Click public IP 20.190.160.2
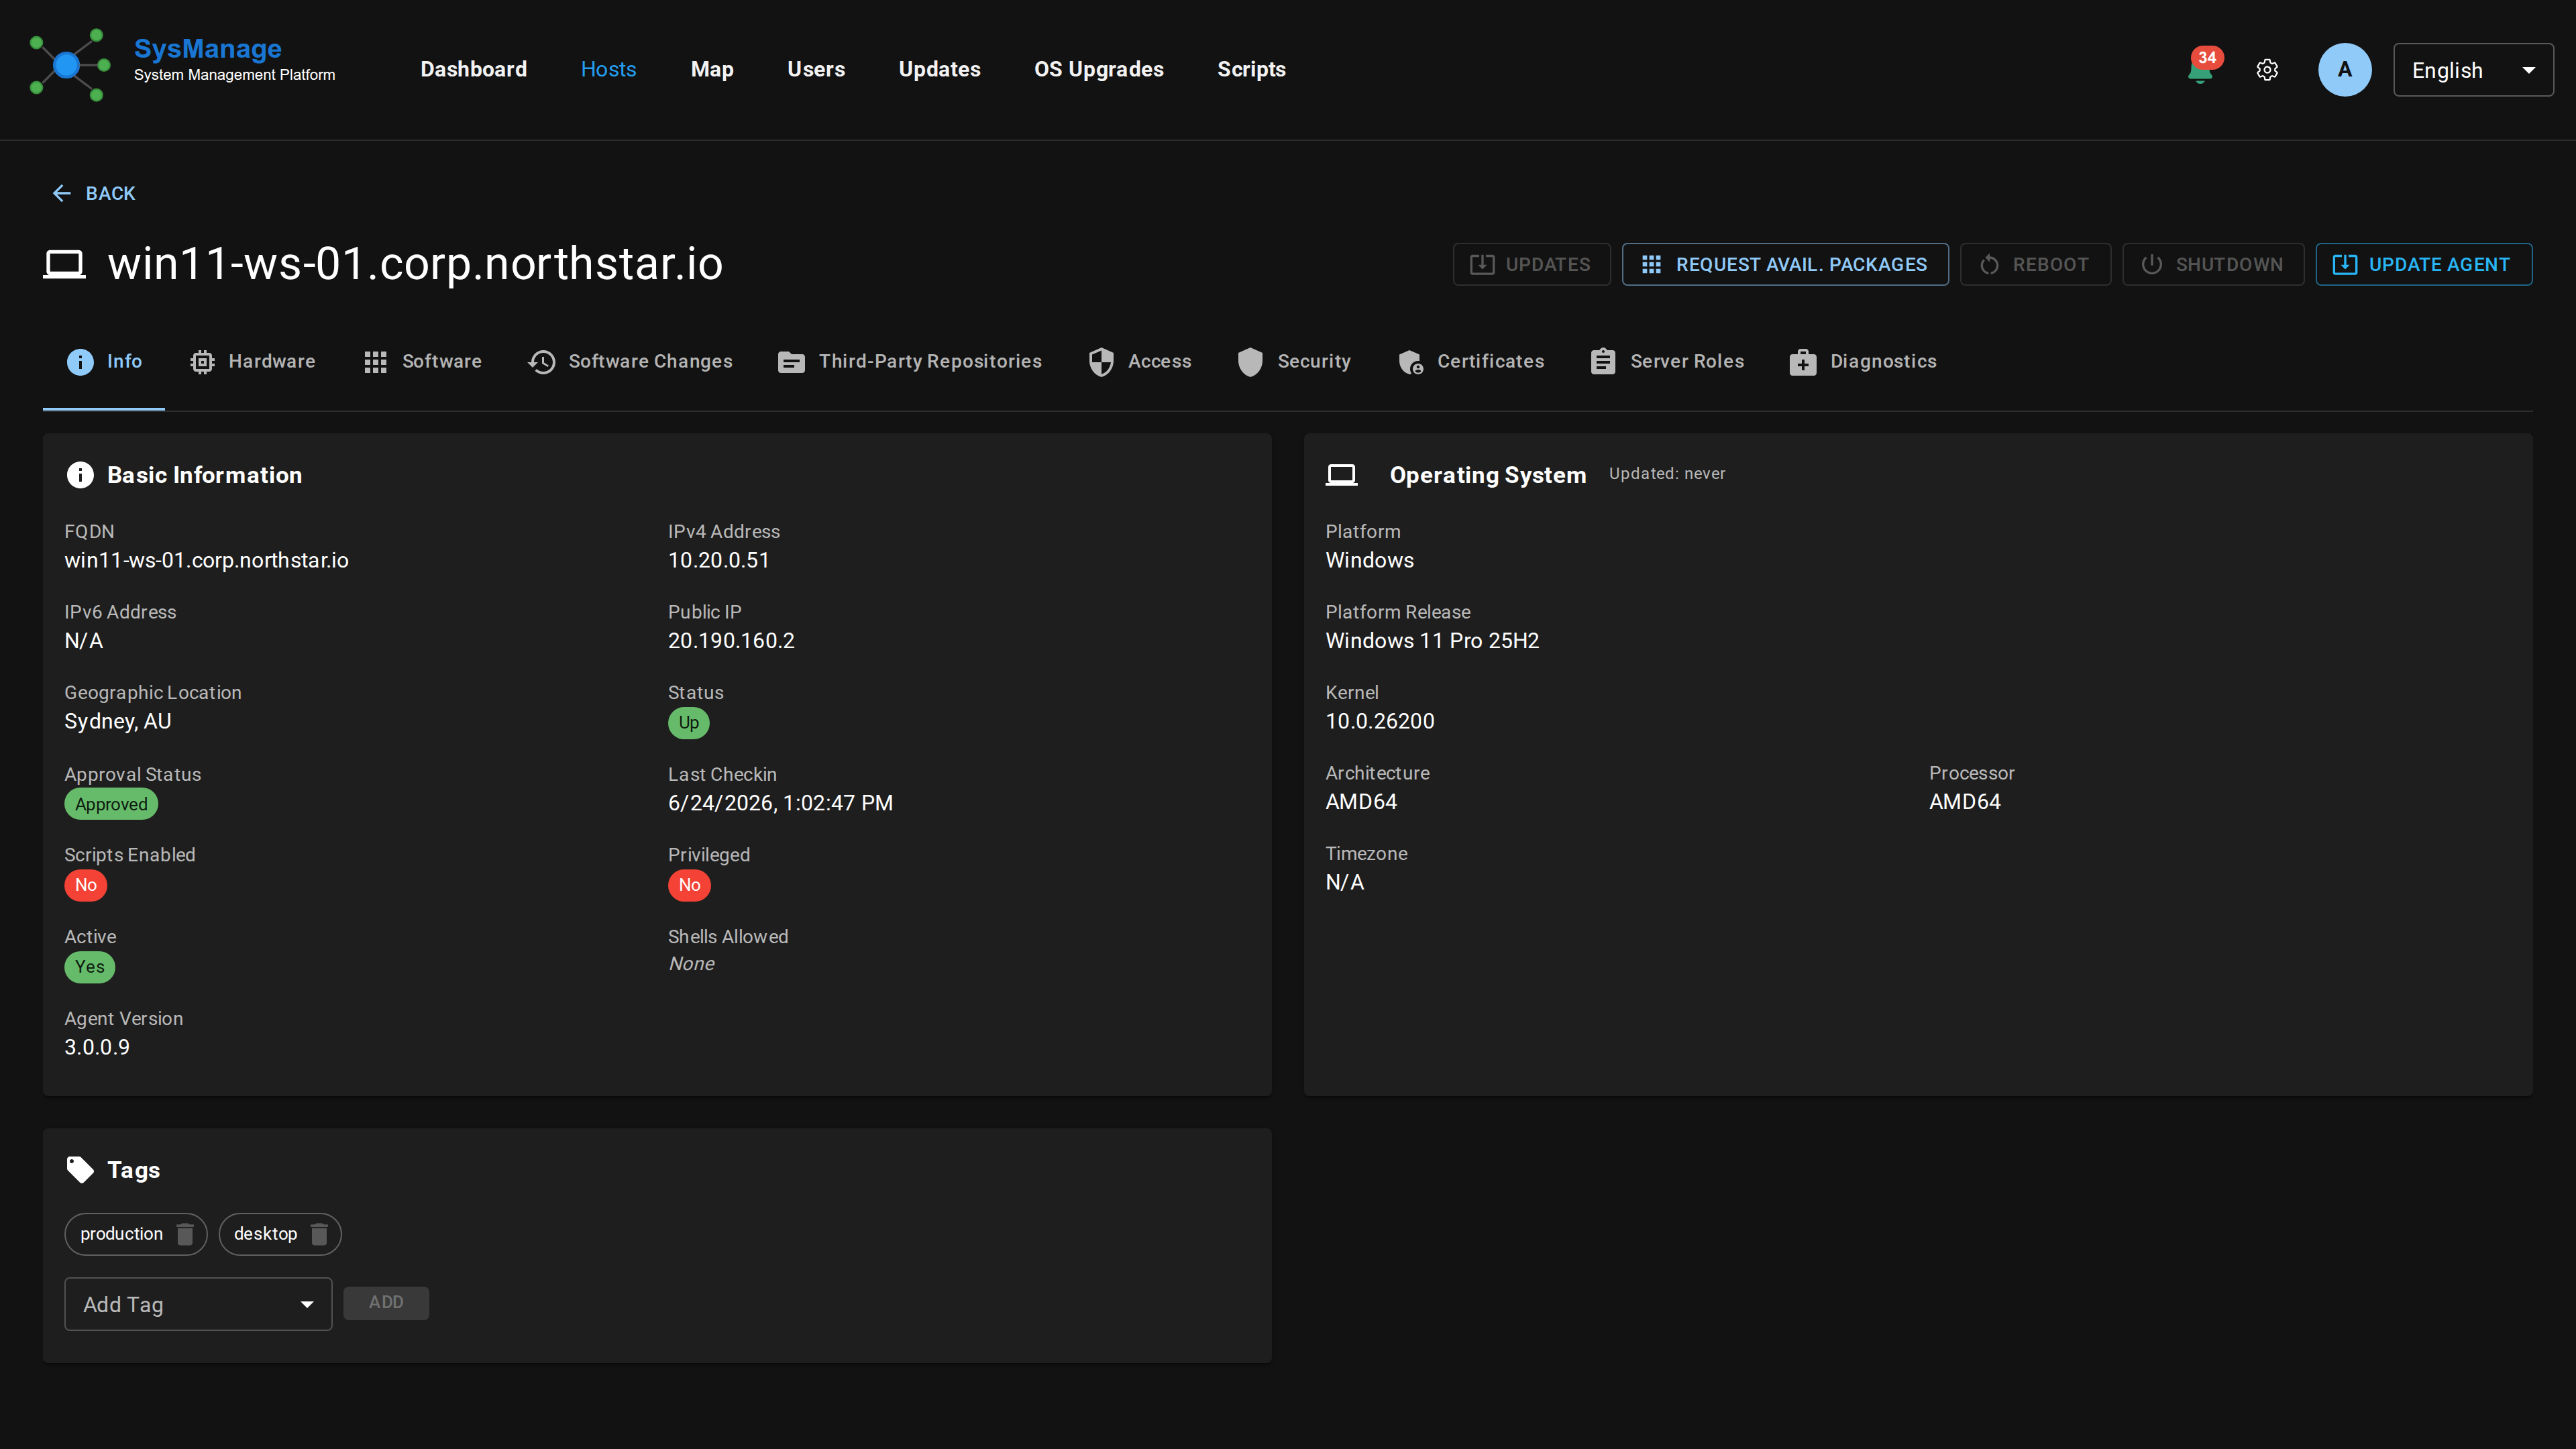This screenshot has height=1449, width=2576. point(731,641)
